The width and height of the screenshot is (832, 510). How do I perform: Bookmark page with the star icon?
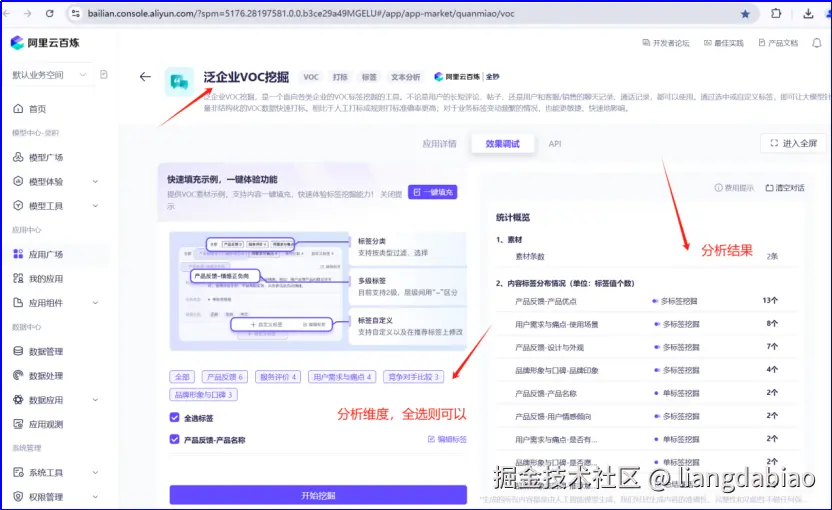point(745,14)
